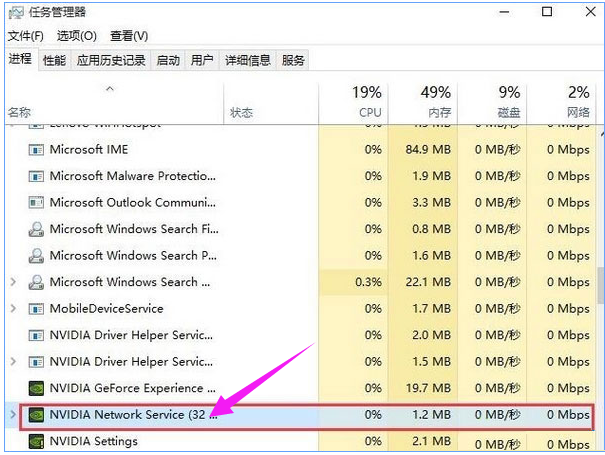The height and width of the screenshot is (455, 605).
Task: Click the Microsoft IME process icon
Action: coord(36,150)
